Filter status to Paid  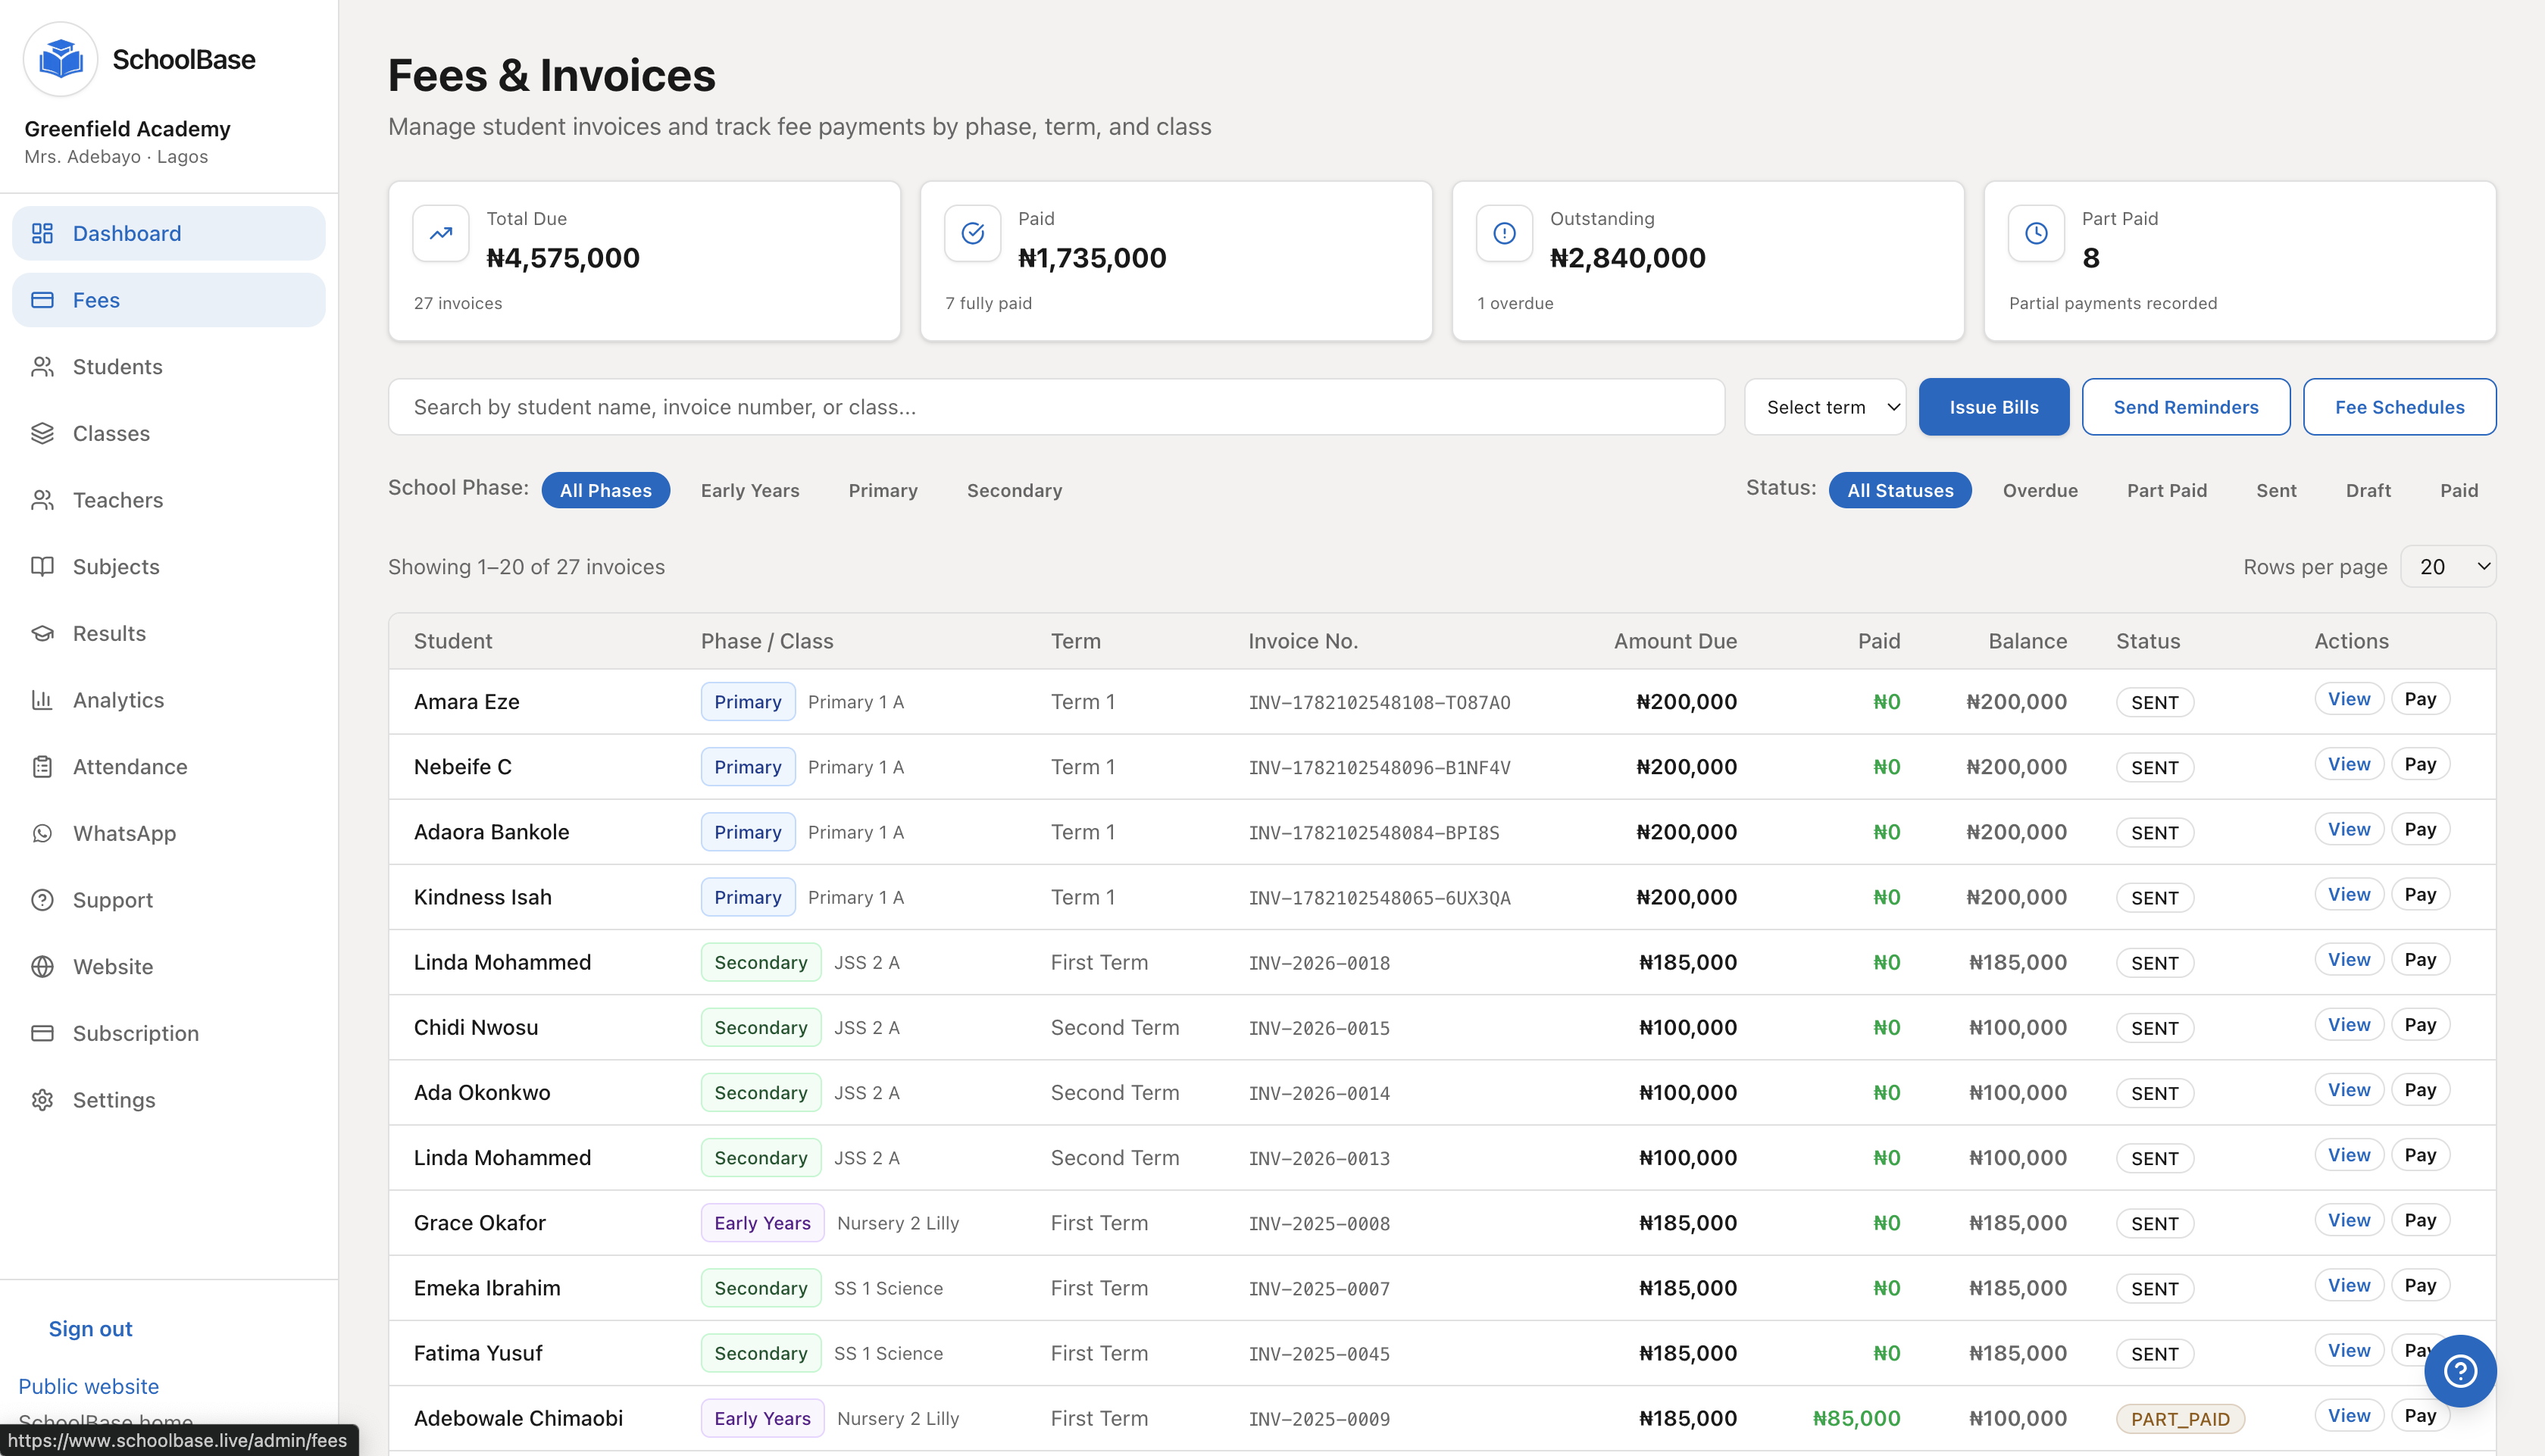click(2459, 490)
